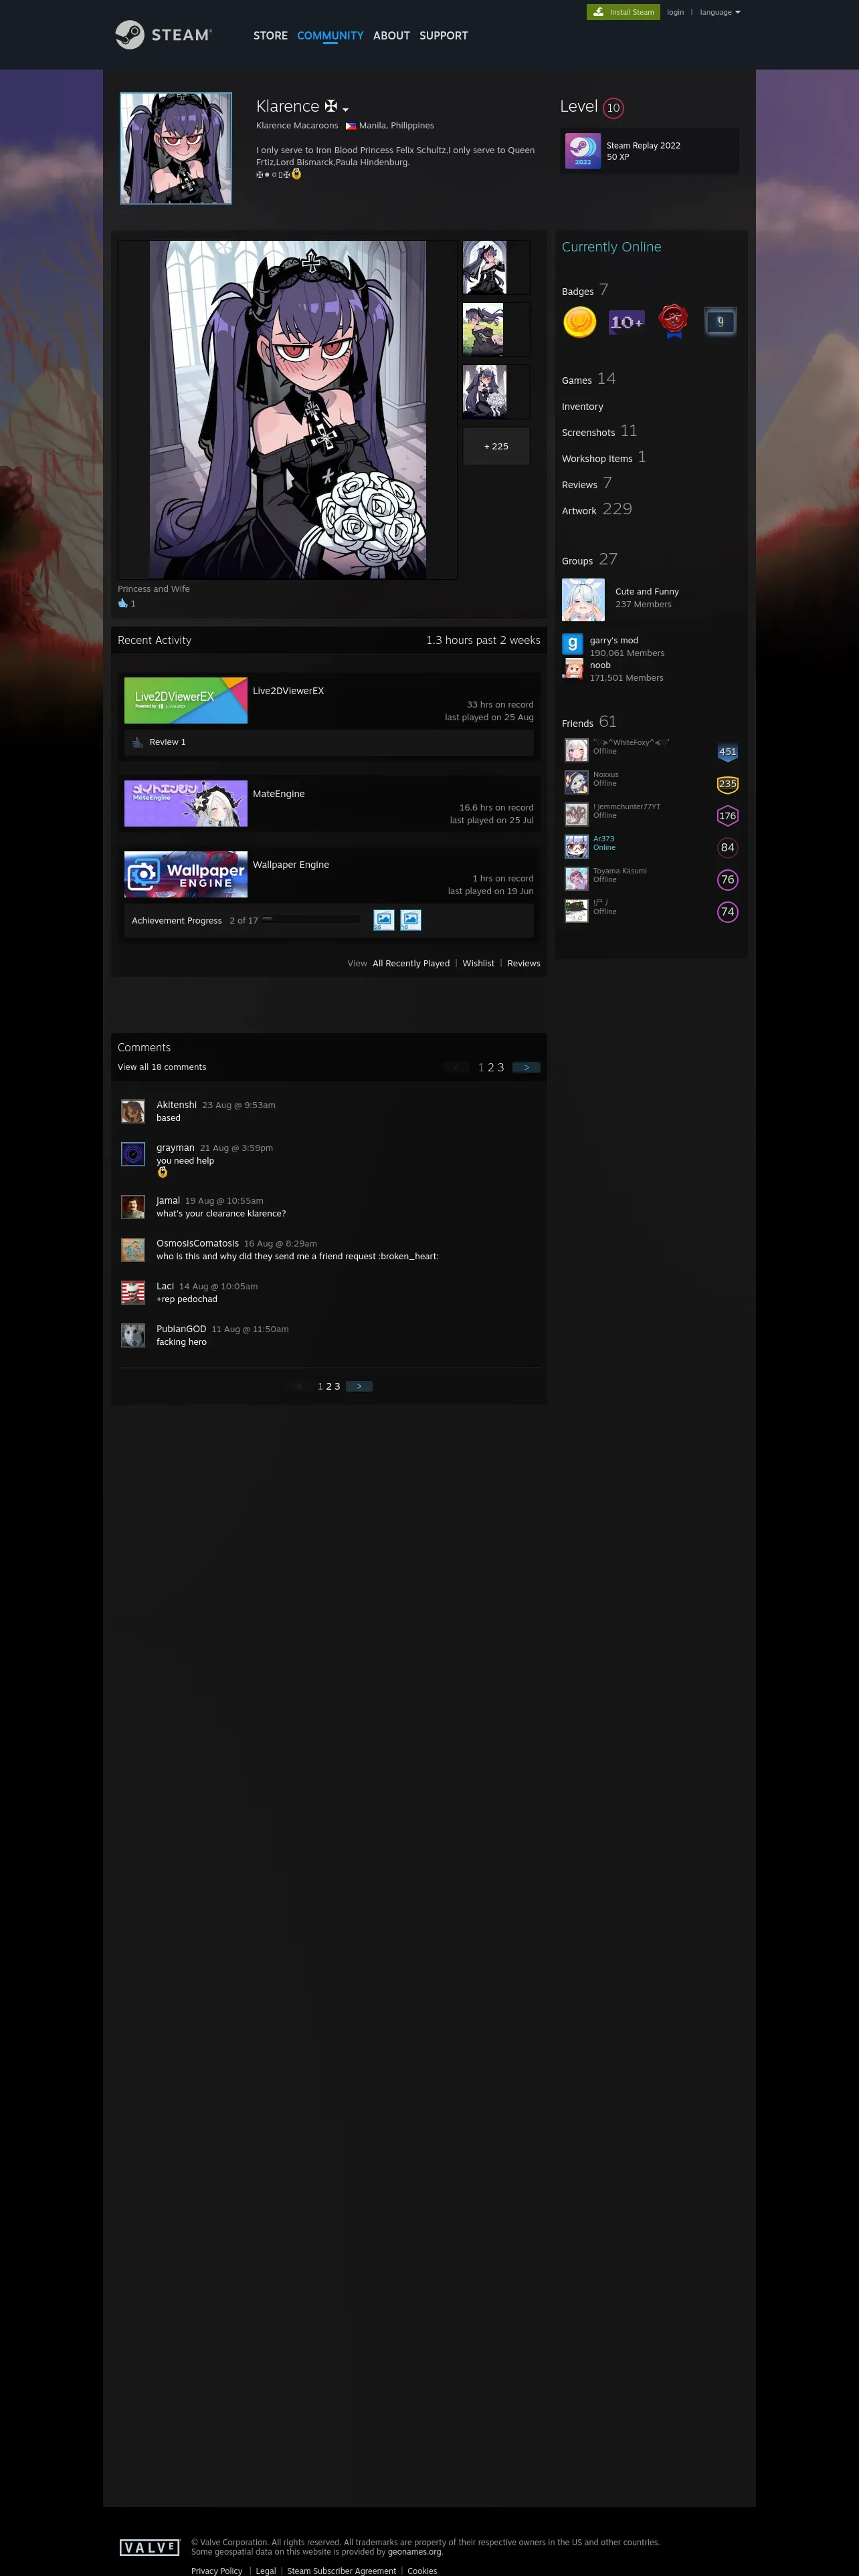859x2576 pixels.
Task: Open Artwork 229 link
Action: 596,509
